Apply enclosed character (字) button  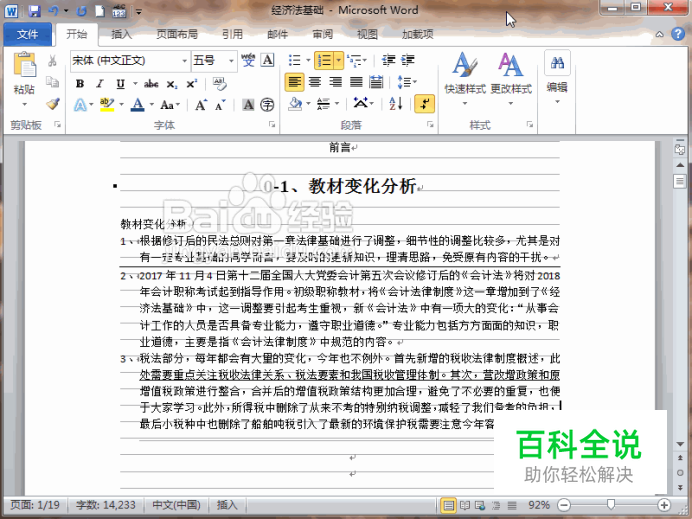click(267, 105)
